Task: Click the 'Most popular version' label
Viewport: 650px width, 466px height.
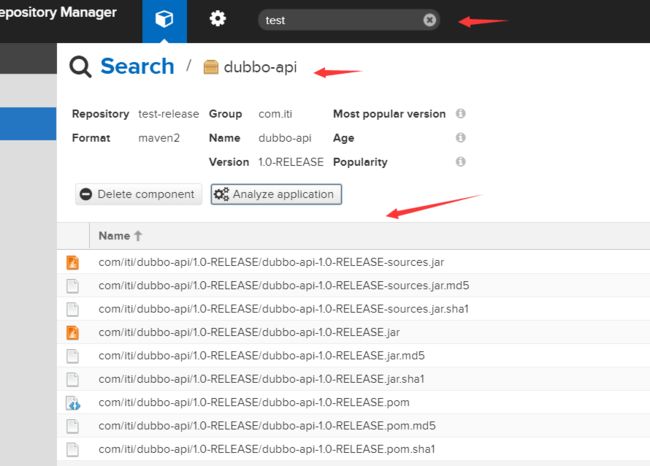Action: pos(389,114)
